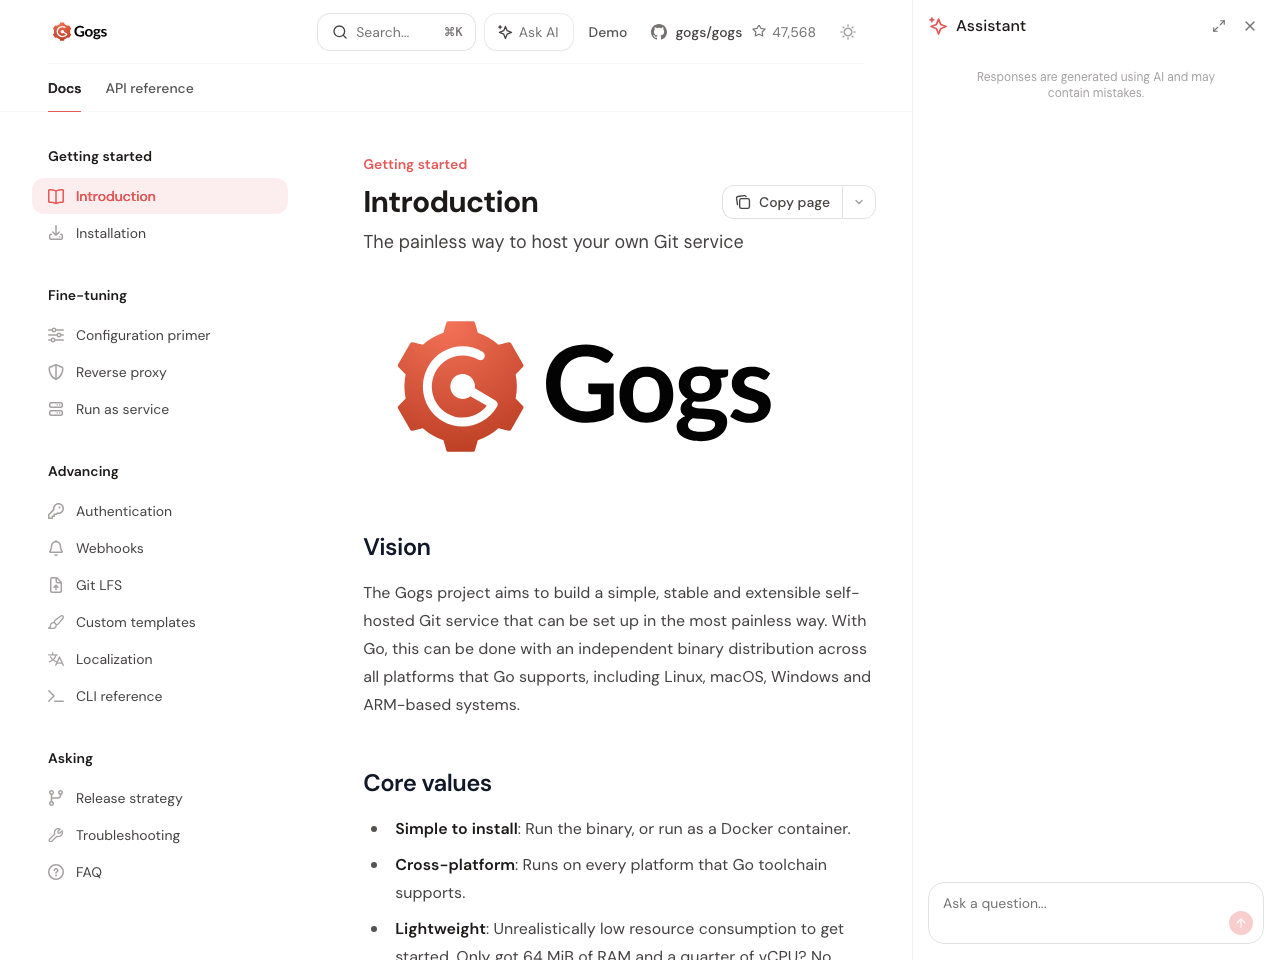Open the Introduction book icon in sidebar
The height and width of the screenshot is (960, 1280).
pos(56,196)
